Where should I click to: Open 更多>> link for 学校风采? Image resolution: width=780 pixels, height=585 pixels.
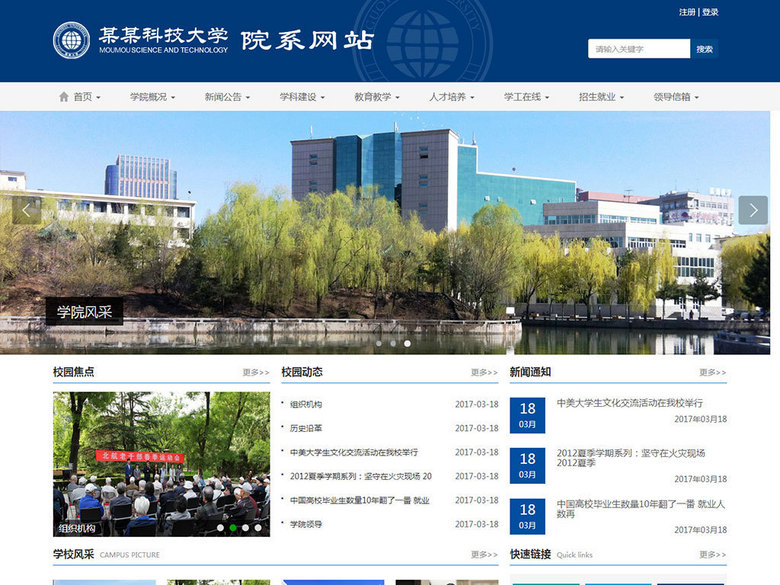tap(484, 554)
